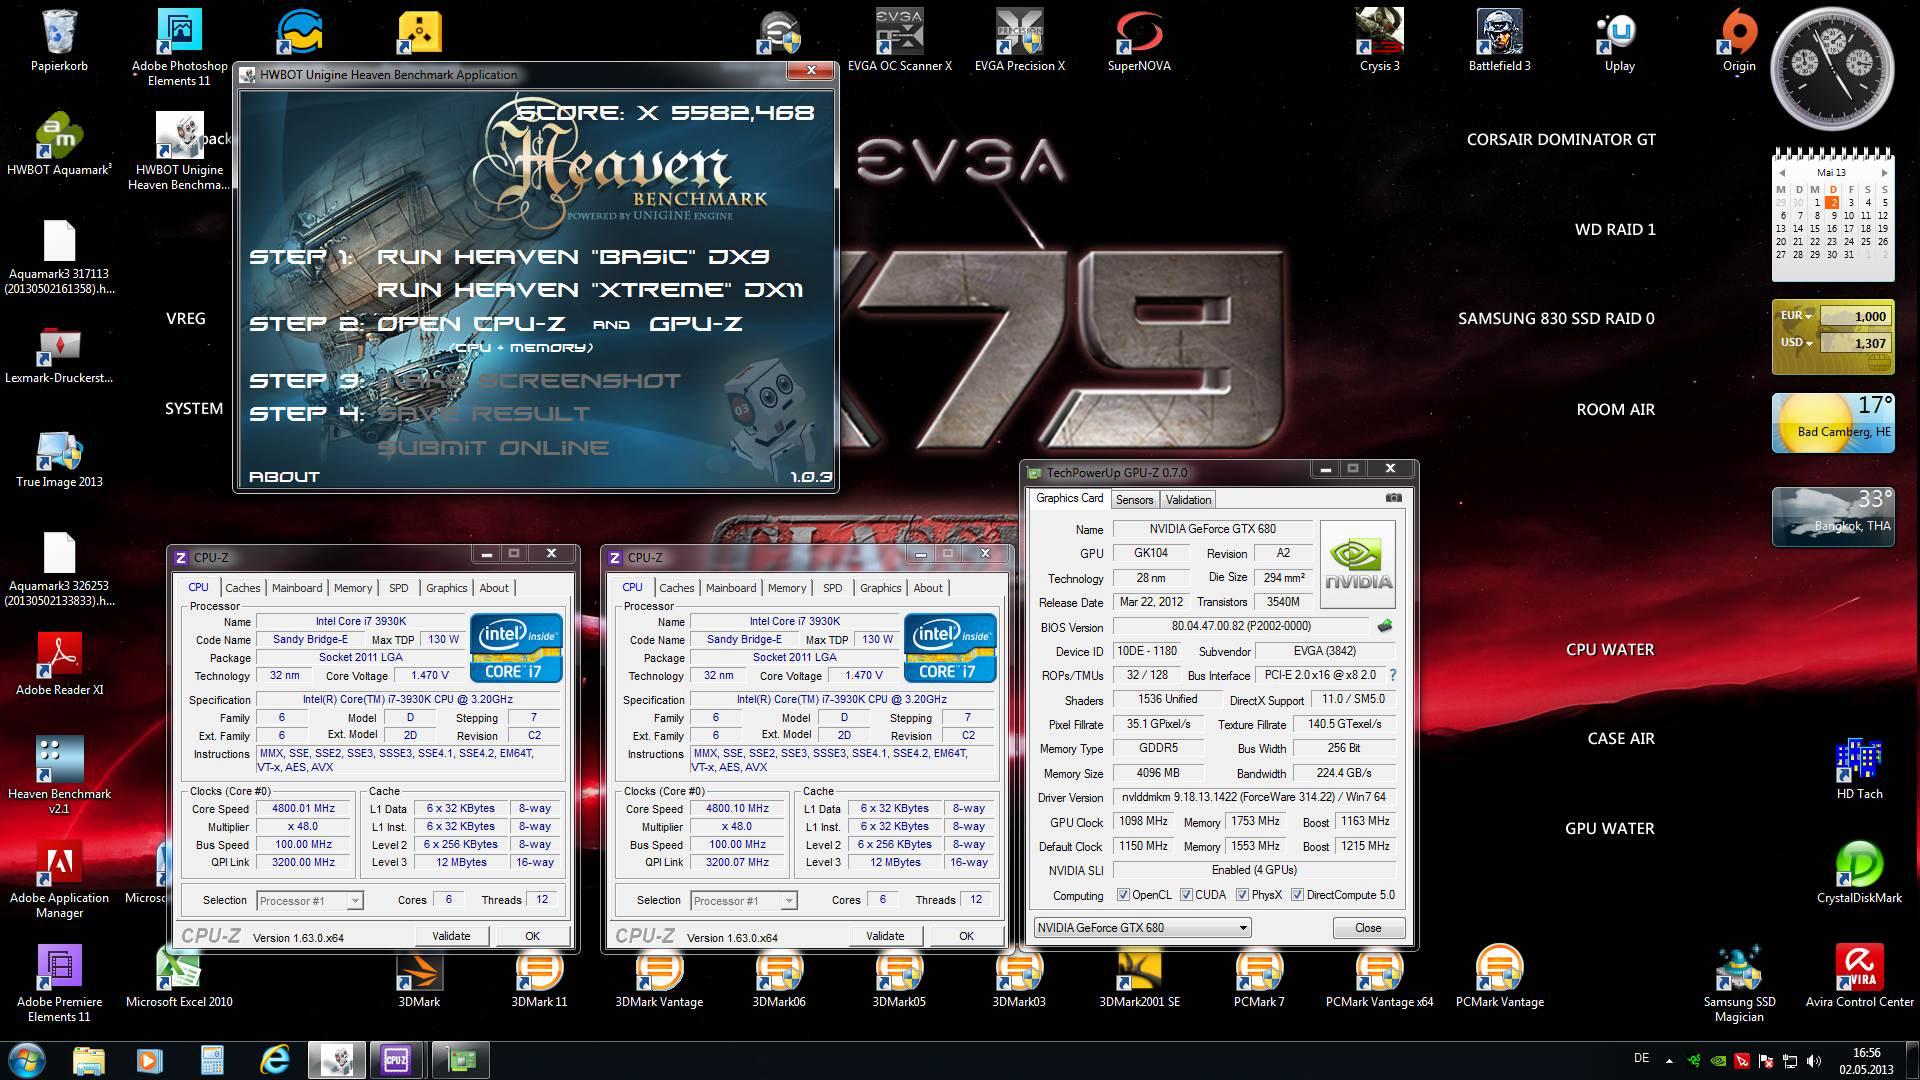Screen dimensions: 1920x1080
Task: Click the analog clock gadget
Action: 1832,68
